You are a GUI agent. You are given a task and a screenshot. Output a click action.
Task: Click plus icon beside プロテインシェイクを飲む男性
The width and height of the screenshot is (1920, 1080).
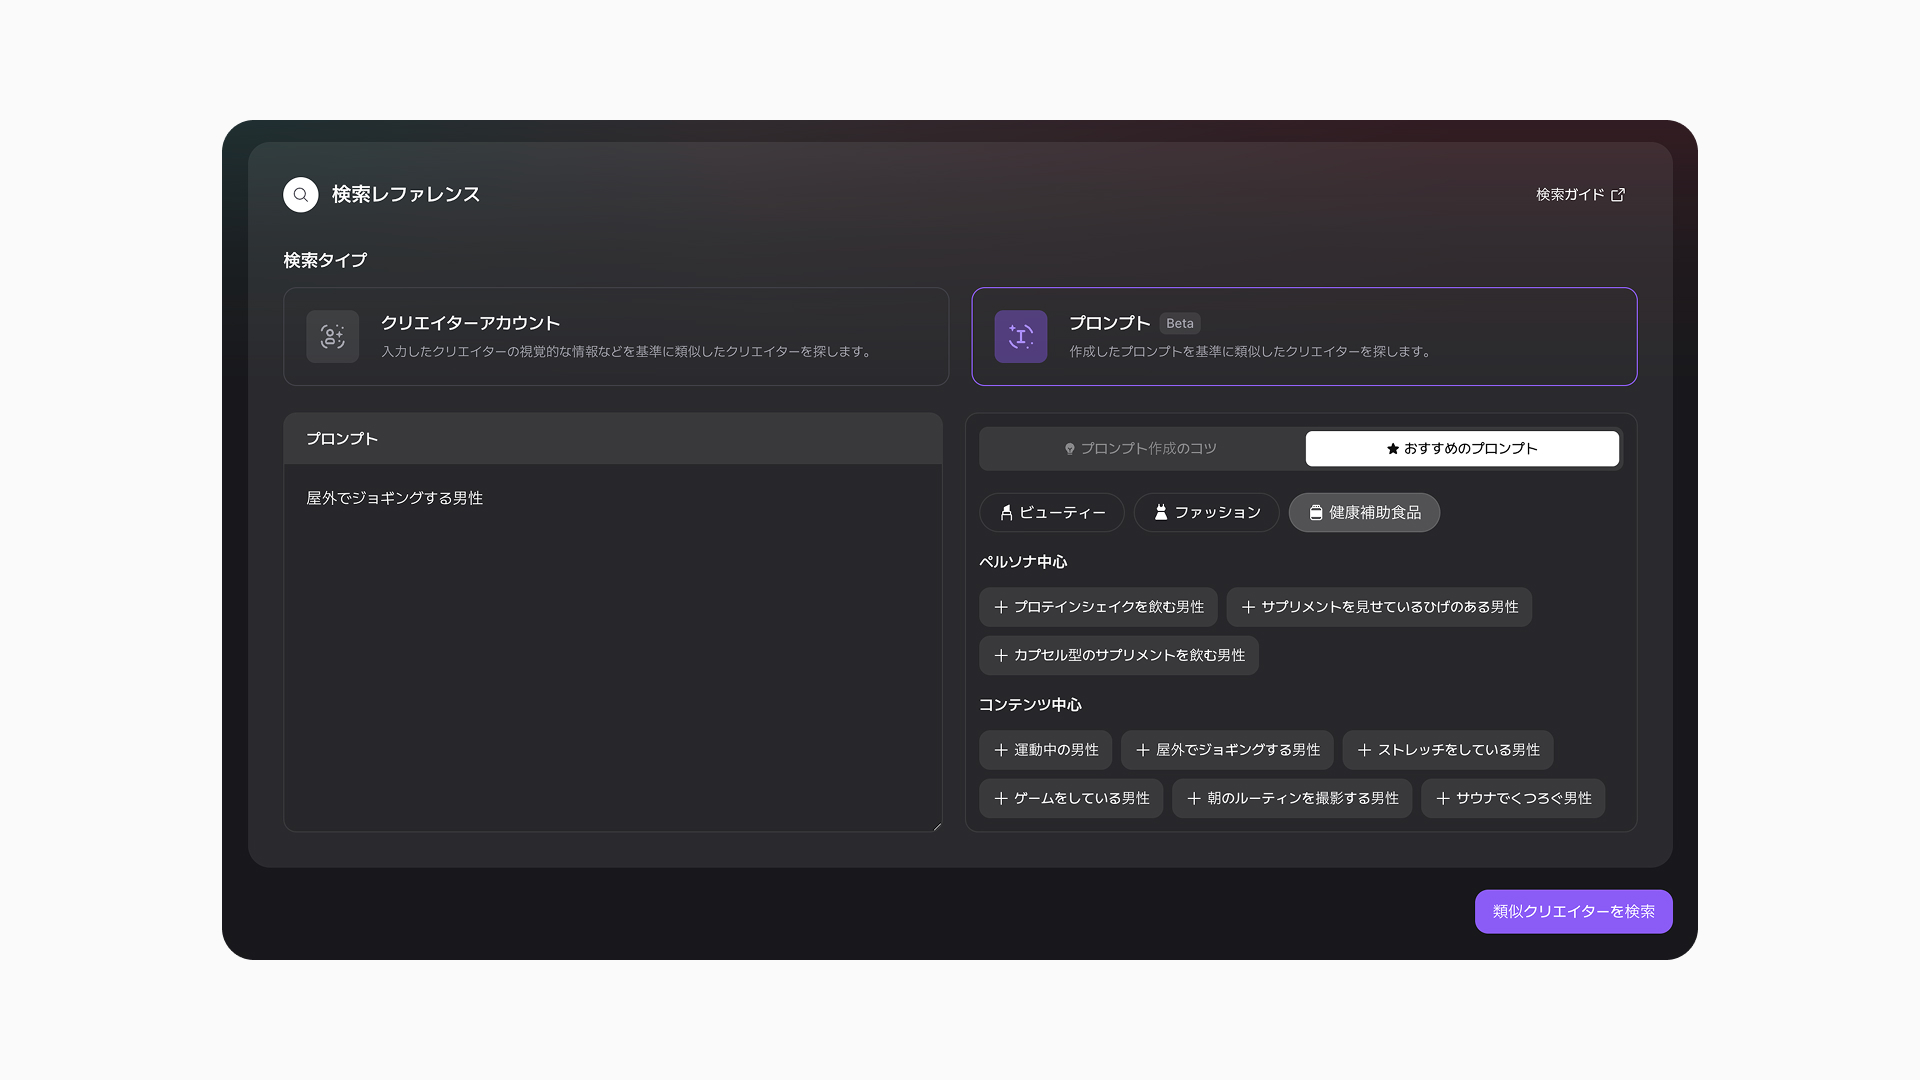click(1000, 607)
